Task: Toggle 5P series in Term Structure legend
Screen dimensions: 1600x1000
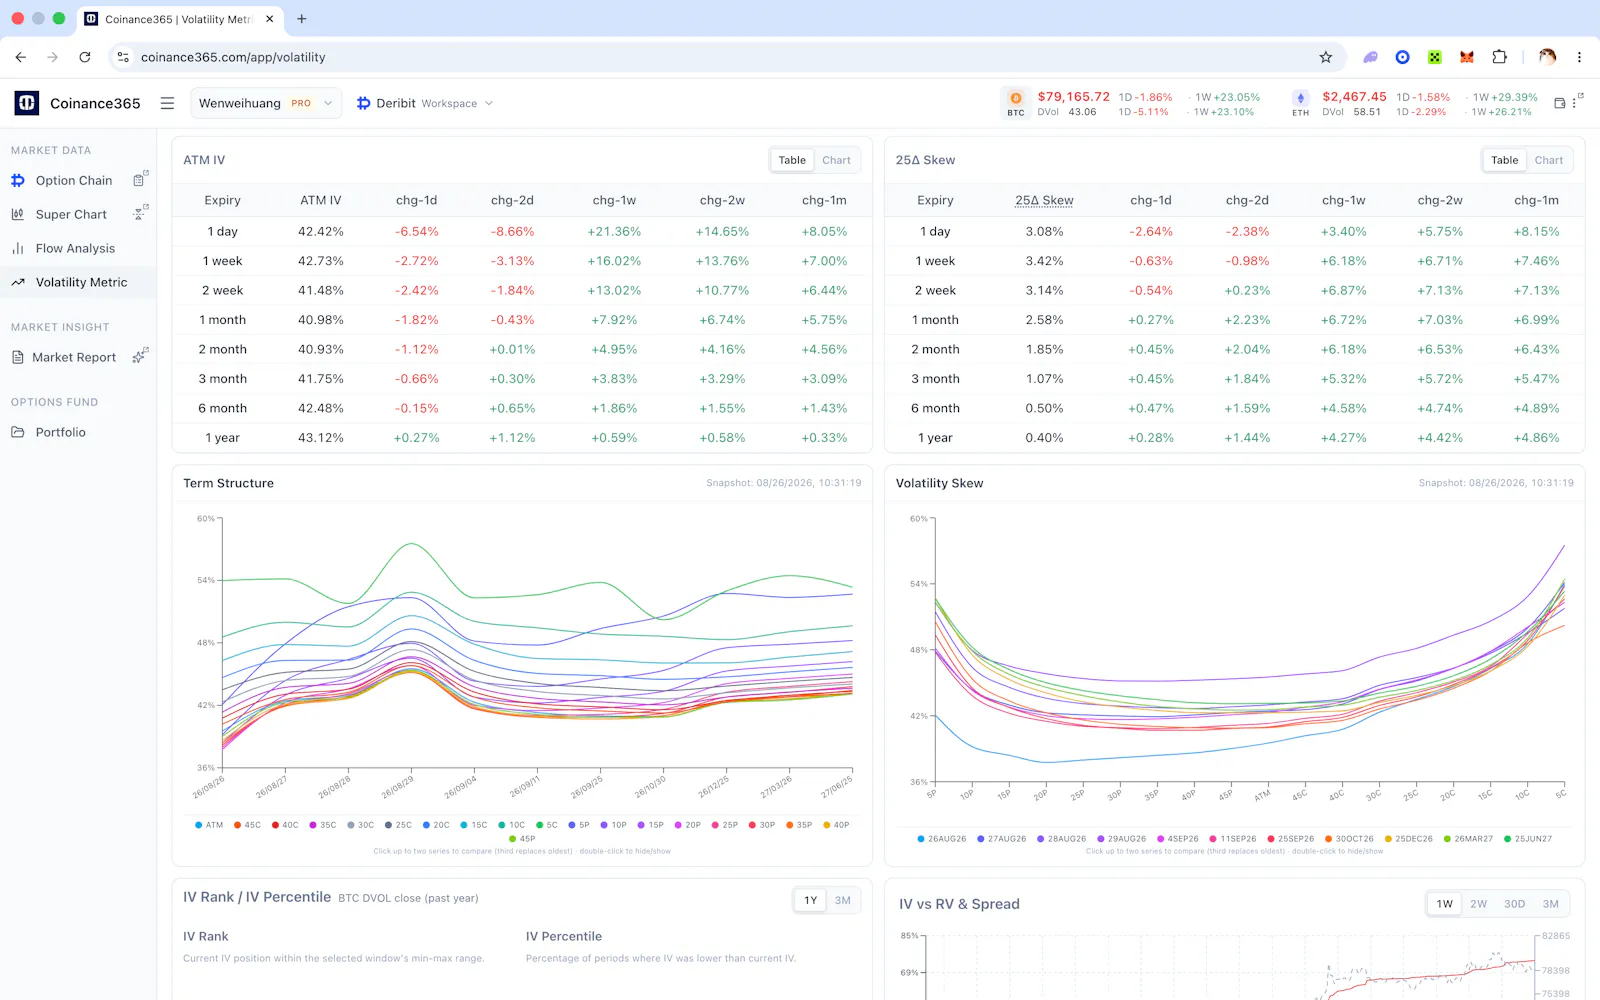Action: coord(579,825)
